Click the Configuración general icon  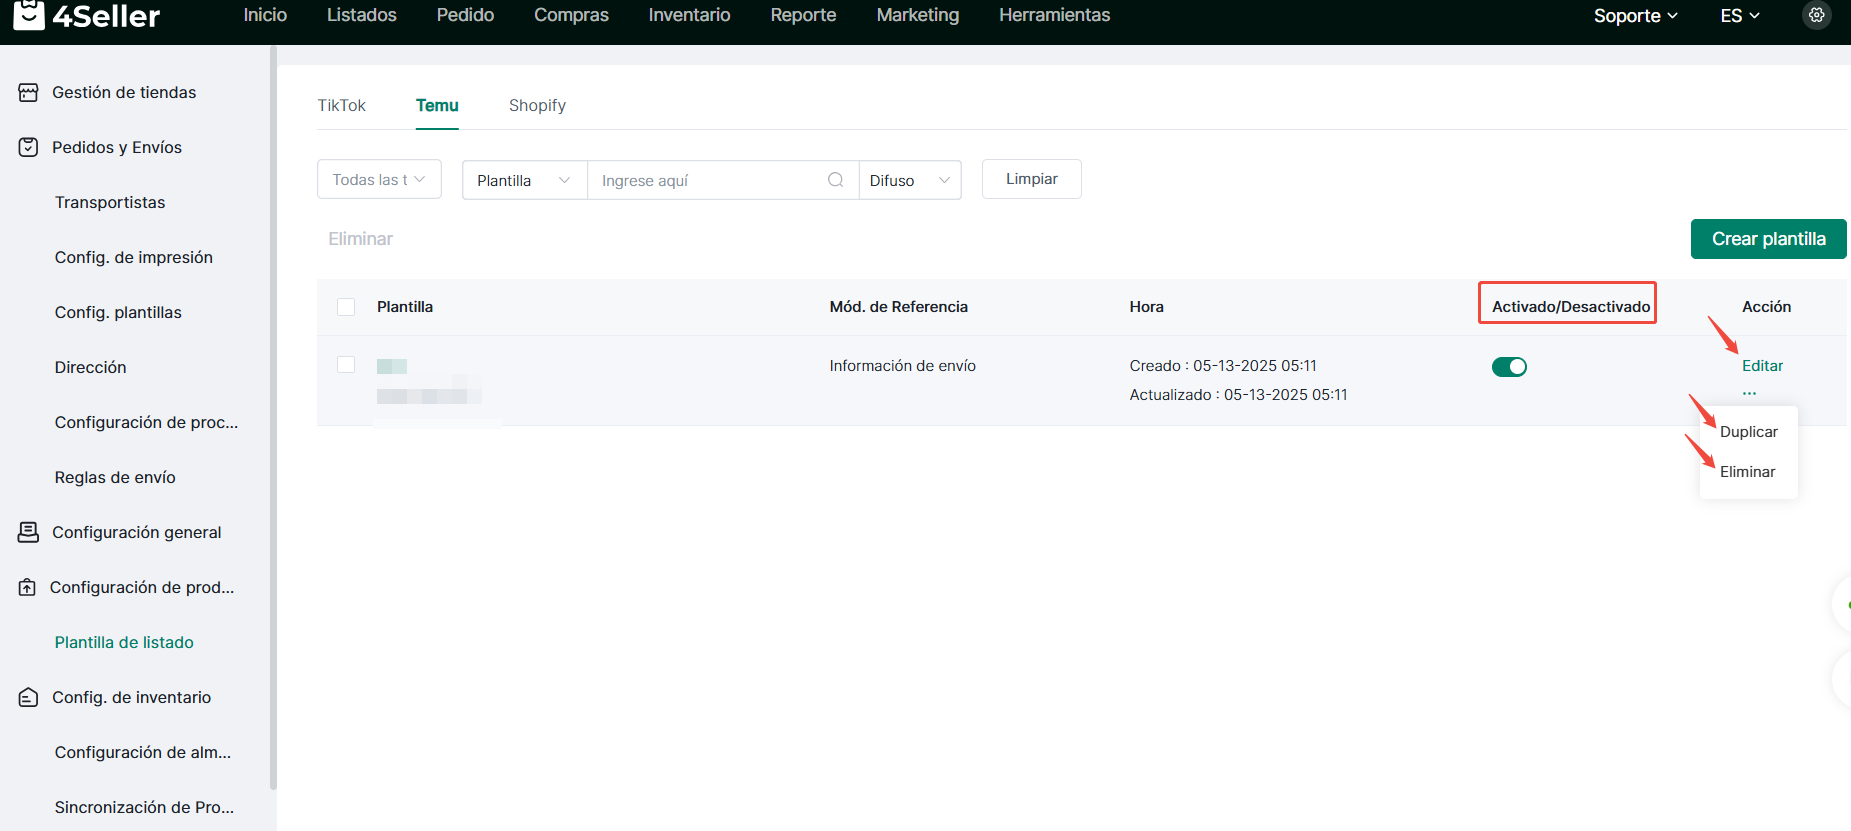point(28,532)
